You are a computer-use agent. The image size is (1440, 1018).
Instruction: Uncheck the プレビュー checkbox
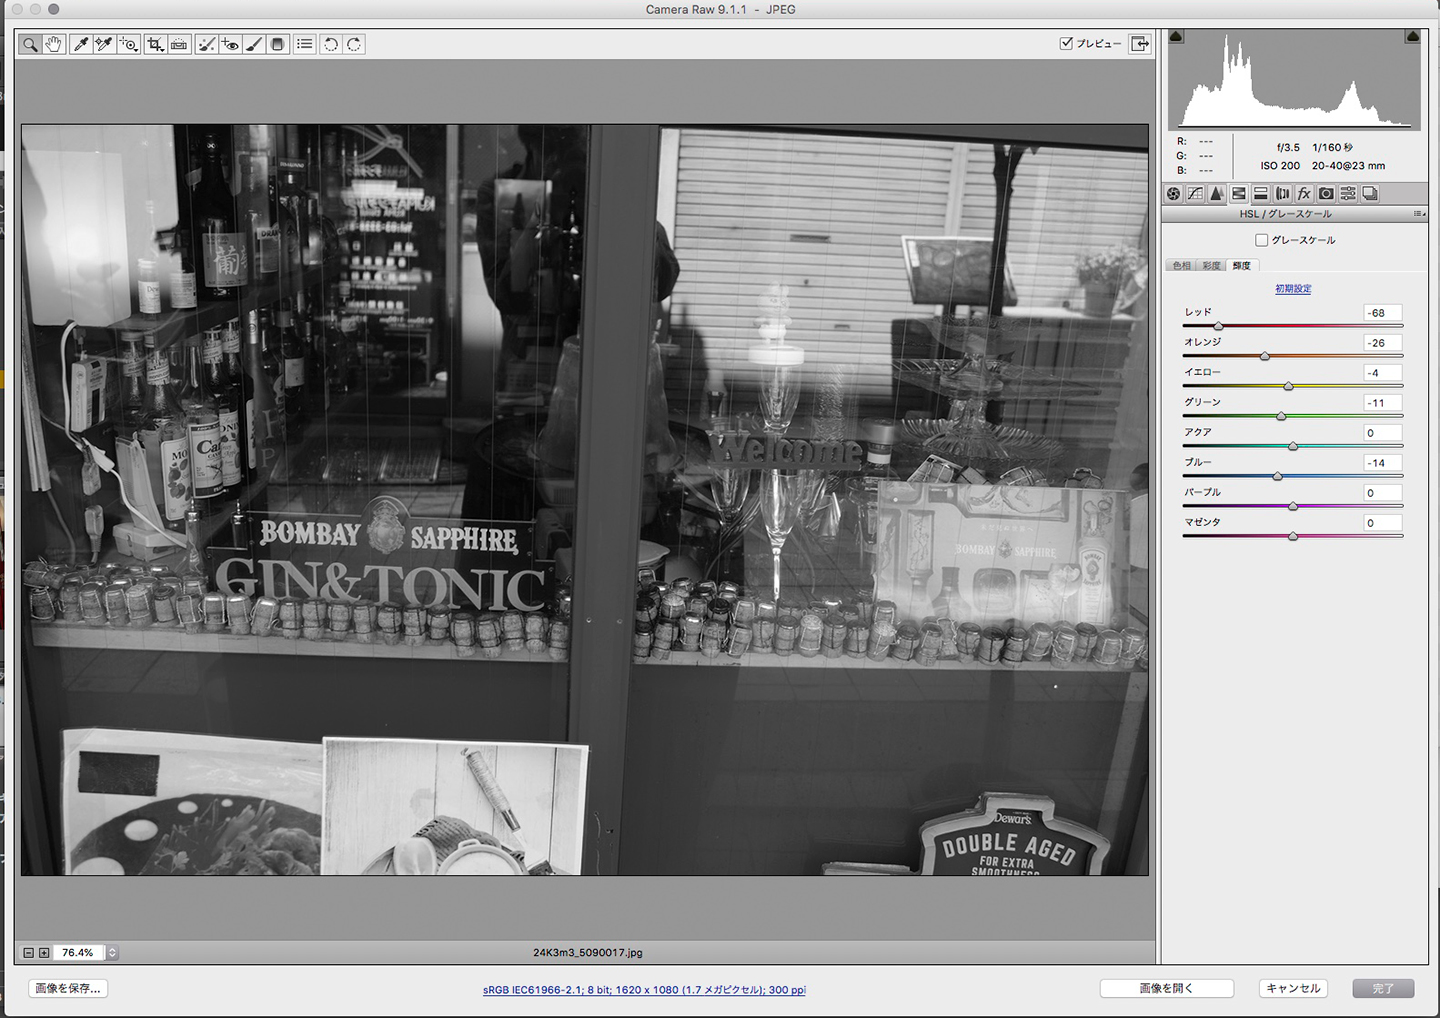coord(1066,43)
